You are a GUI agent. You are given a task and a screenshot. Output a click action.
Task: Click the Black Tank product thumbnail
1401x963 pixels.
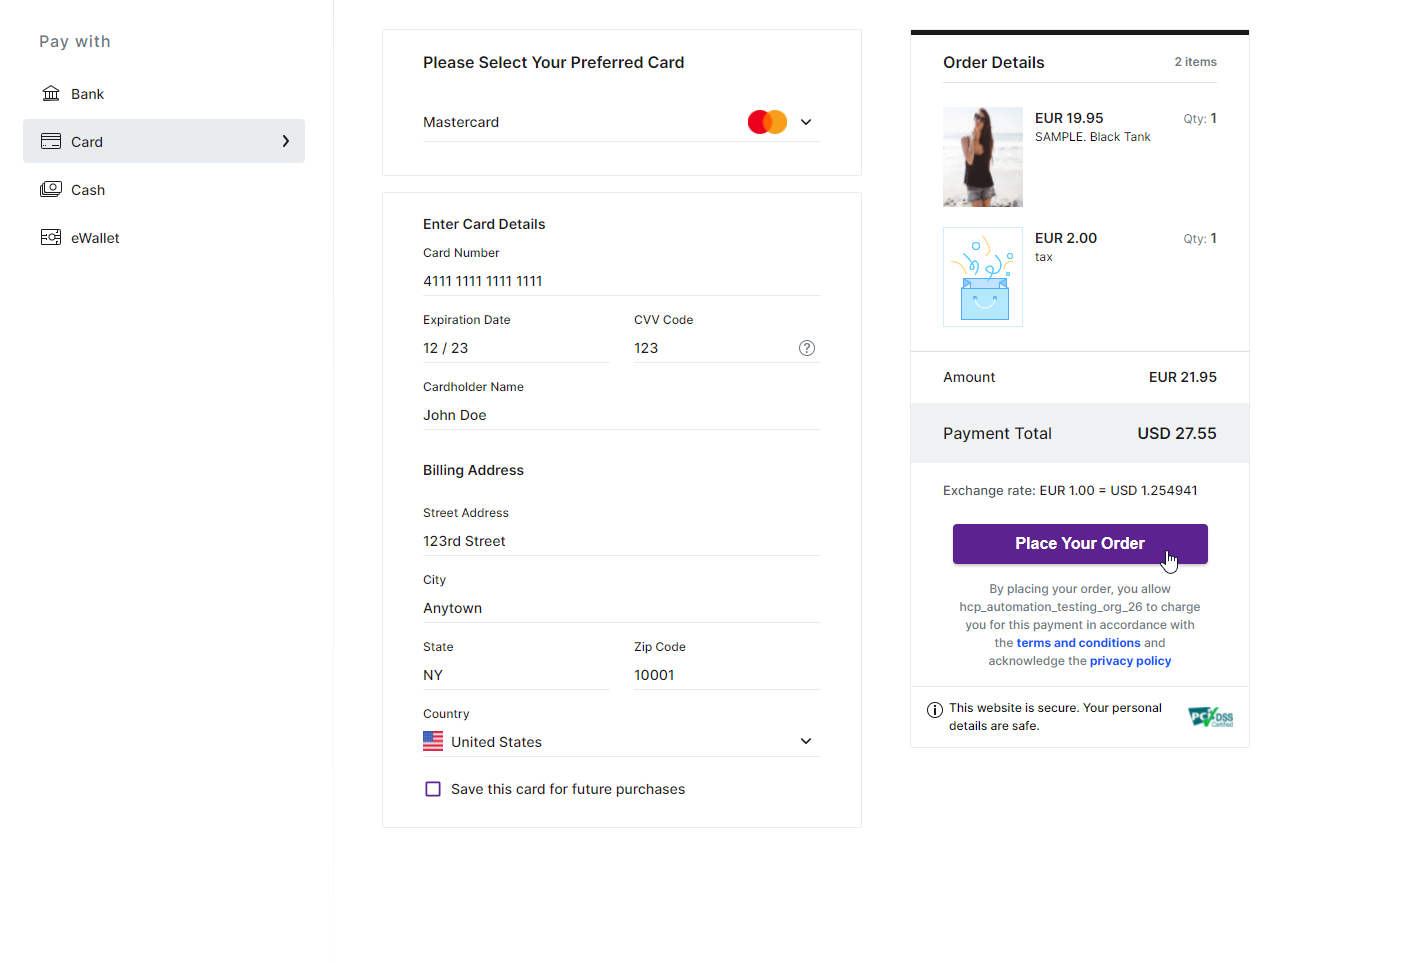[982, 157]
